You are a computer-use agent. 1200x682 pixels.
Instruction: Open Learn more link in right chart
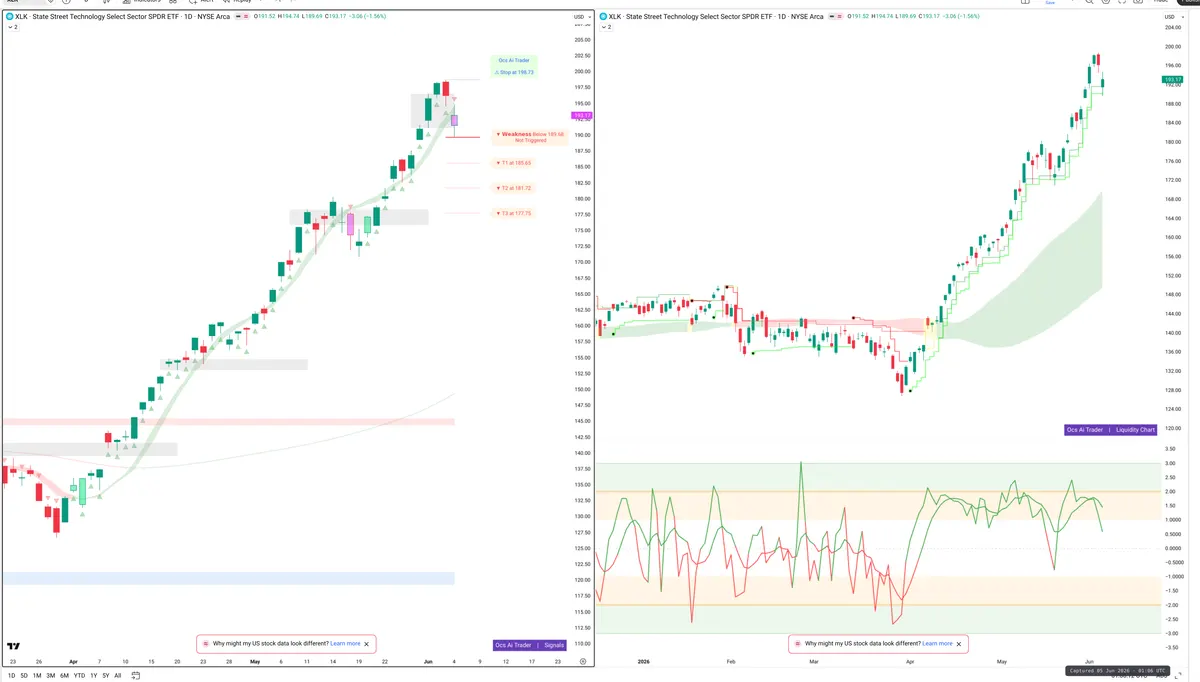click(937, 644)
